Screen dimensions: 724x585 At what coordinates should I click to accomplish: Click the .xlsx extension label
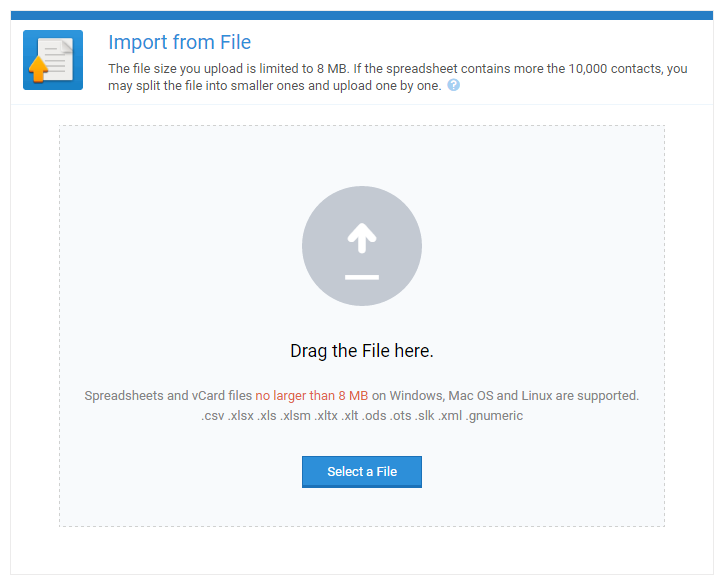[x=241, y=416]
